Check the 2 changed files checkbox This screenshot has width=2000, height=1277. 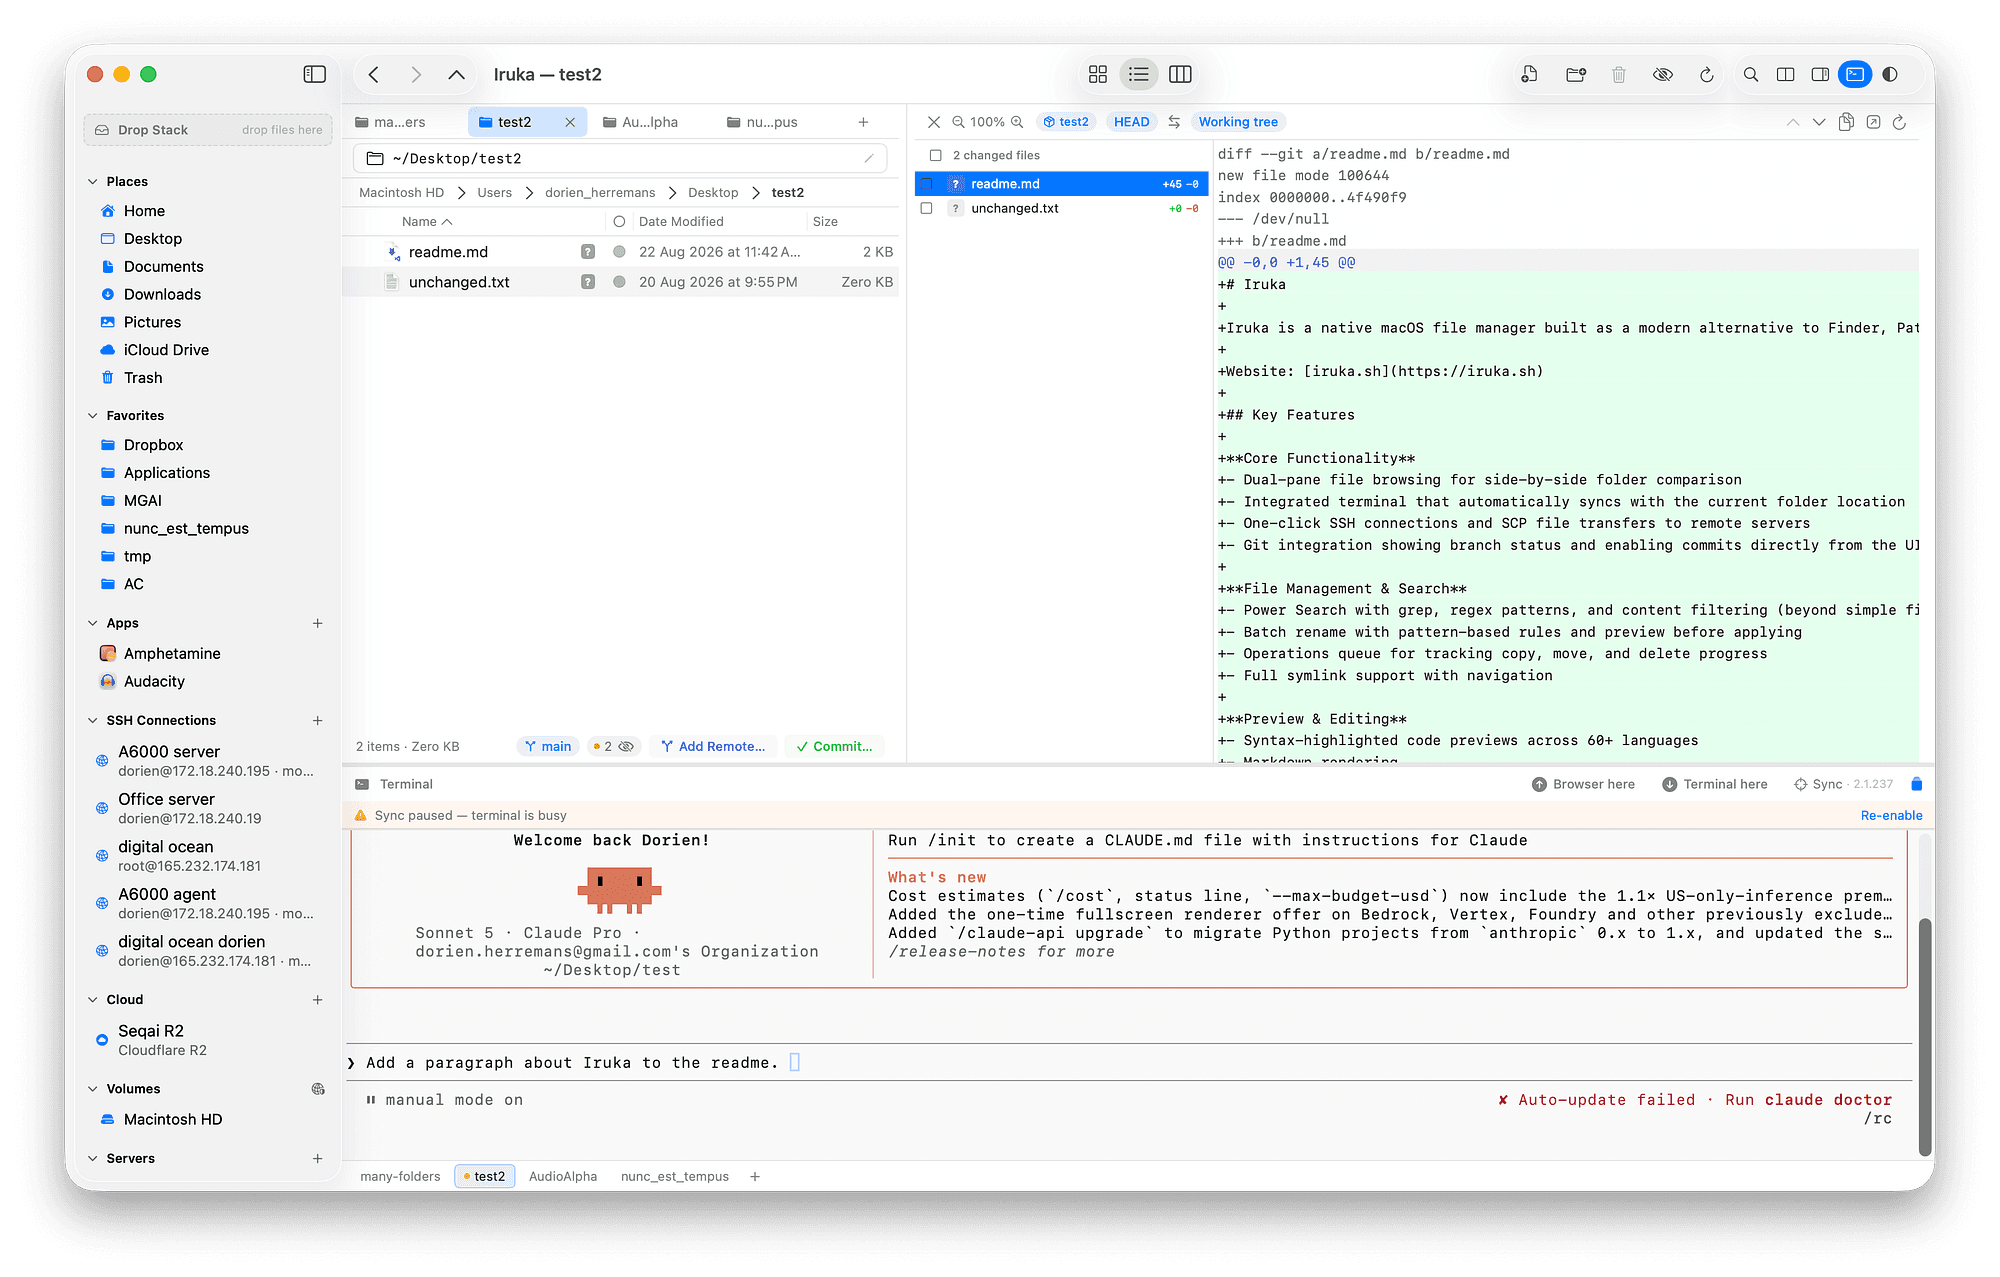(935, 155)
